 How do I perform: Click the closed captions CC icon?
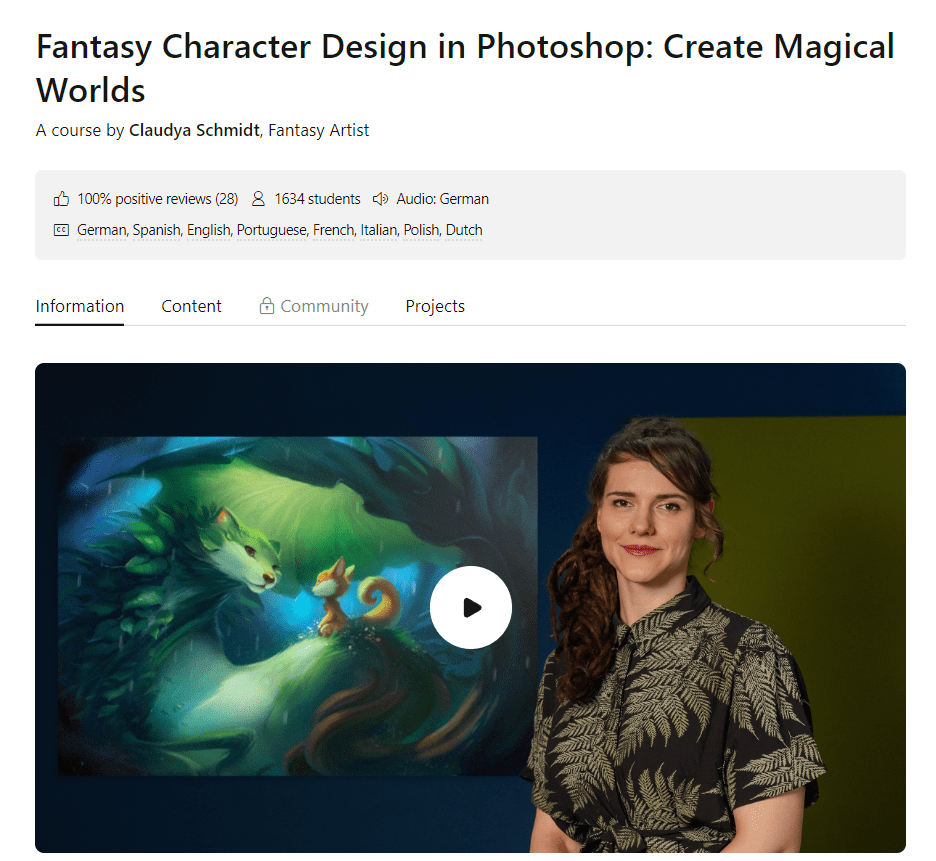[x=62, y=230]
